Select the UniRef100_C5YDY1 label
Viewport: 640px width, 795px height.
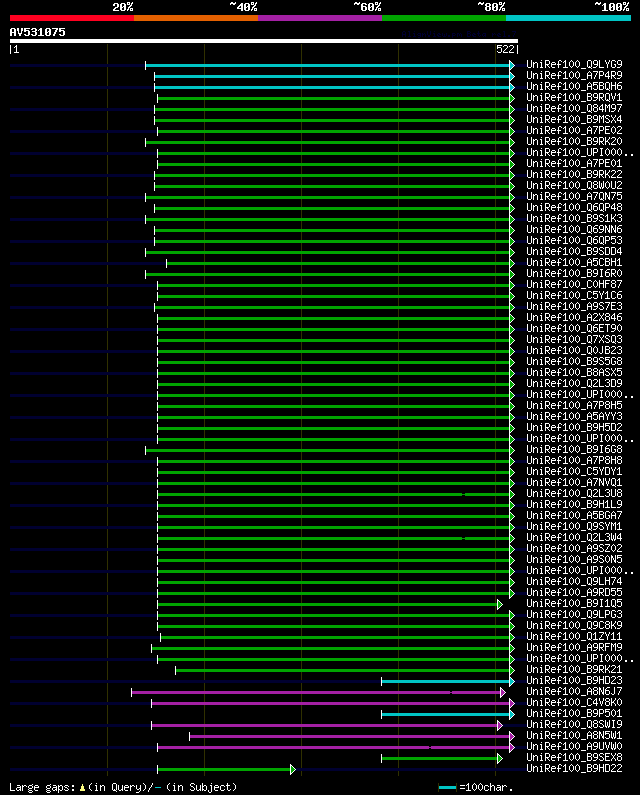pos(574,472)
